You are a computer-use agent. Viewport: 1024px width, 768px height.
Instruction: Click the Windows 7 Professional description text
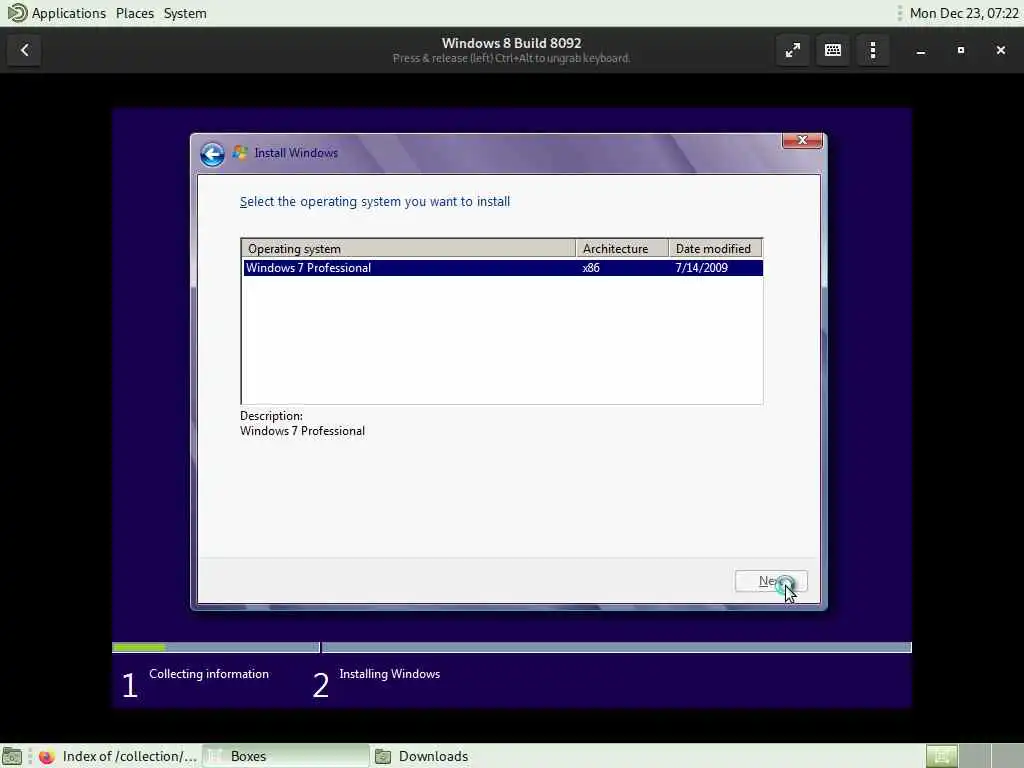tap(302, 431)
